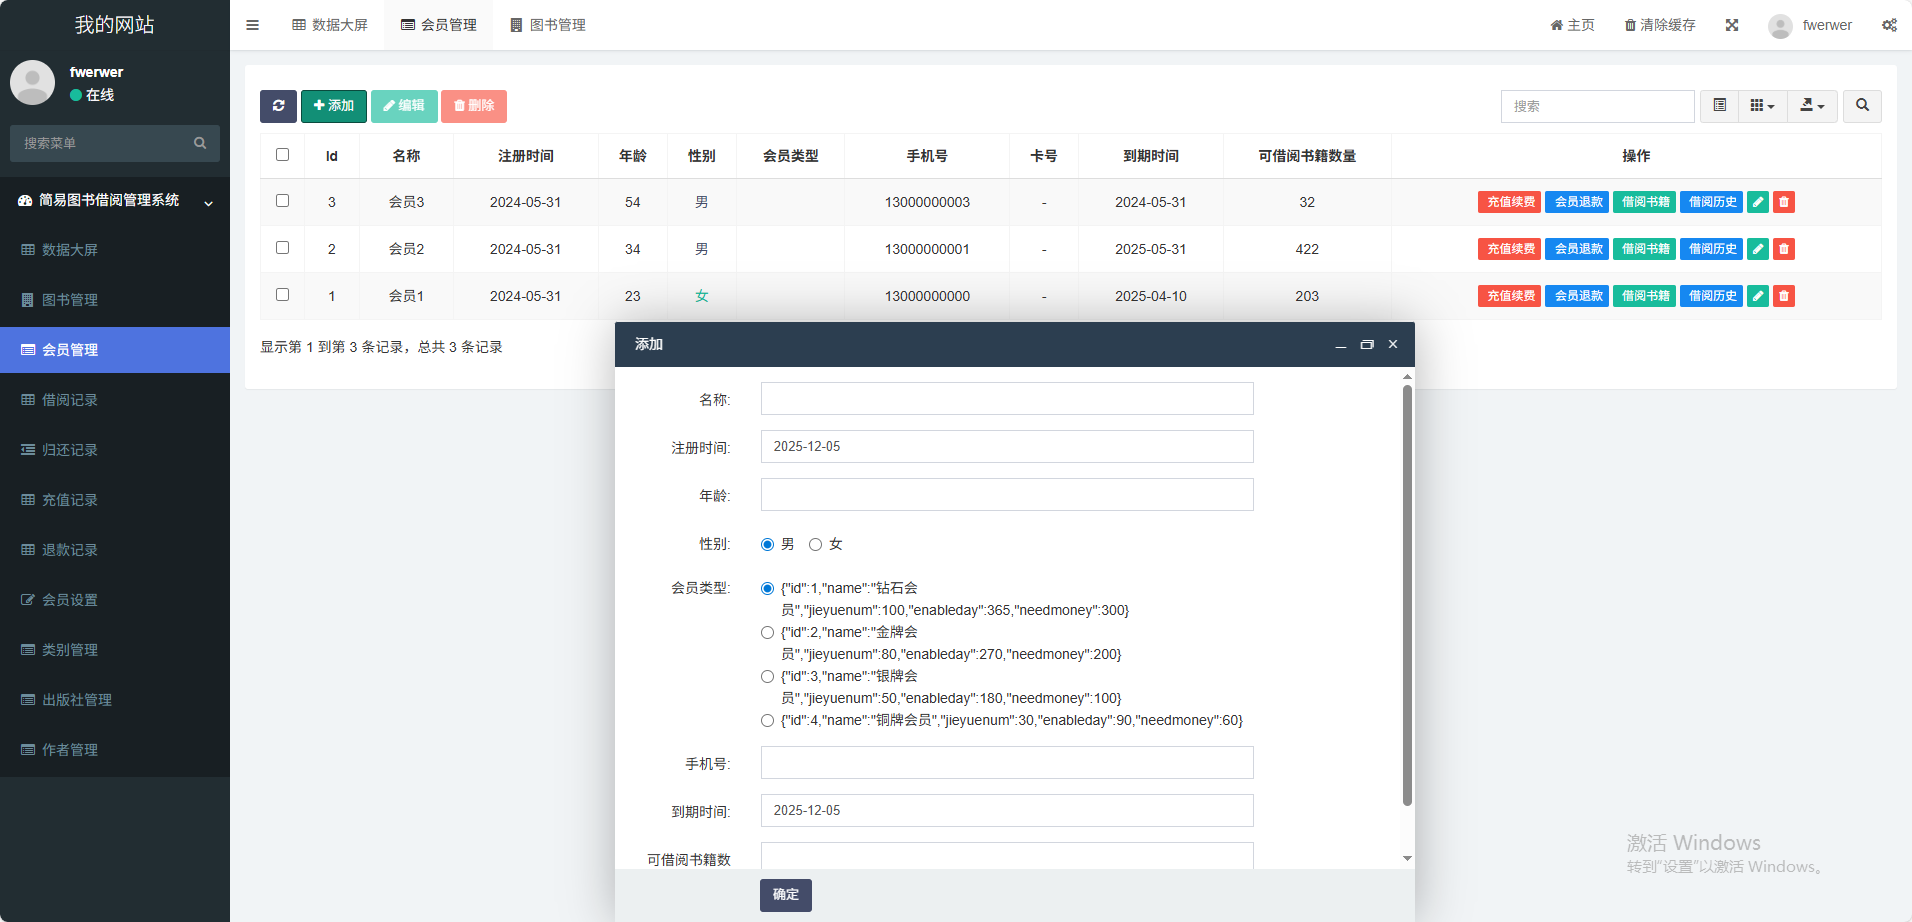Click red trash delete icon for 会员2
Viewport: 1912px width, 922px height.
1783,249
